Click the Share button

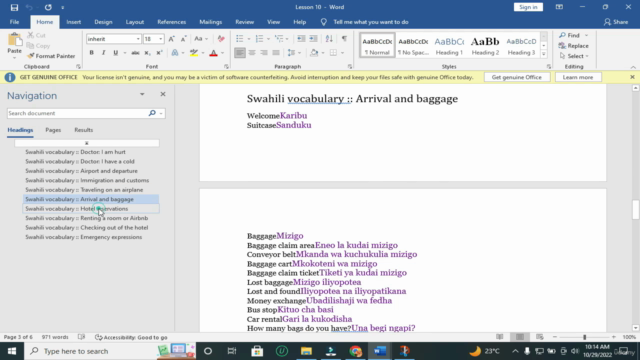pos(616,22)
